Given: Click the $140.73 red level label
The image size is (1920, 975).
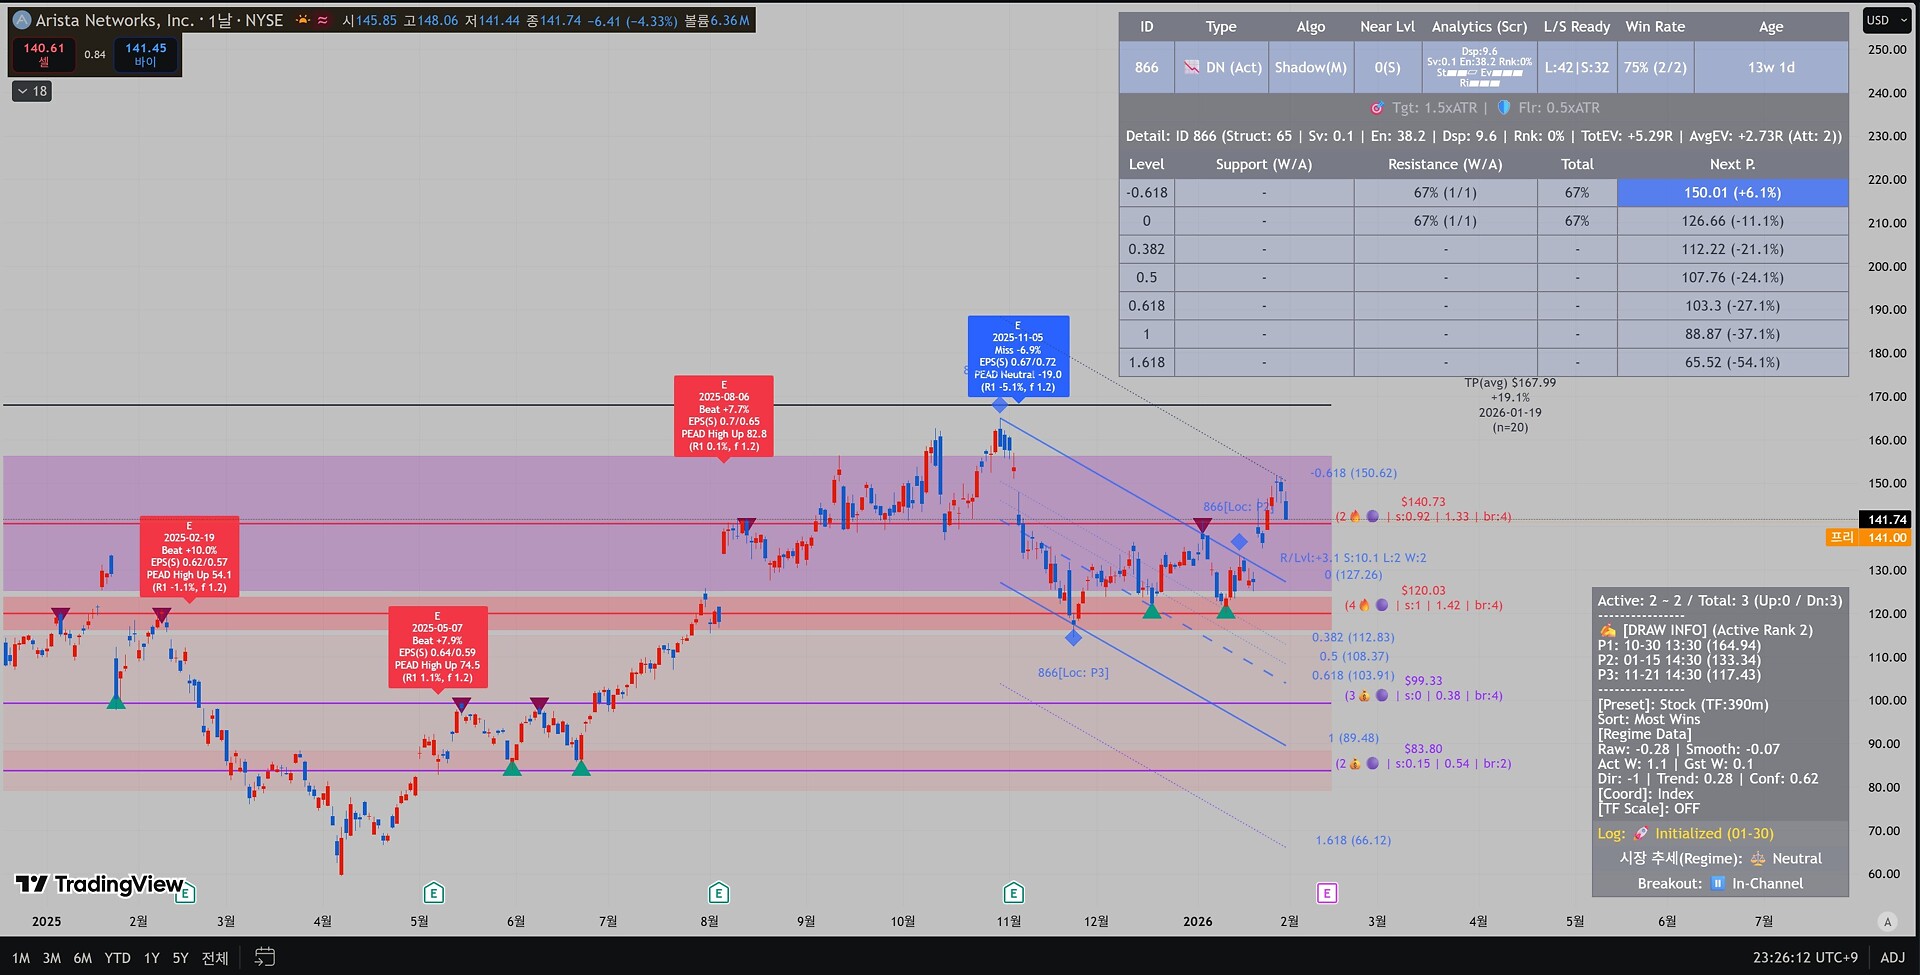Looking at the screenshot, I should [x=1423, y=502].
